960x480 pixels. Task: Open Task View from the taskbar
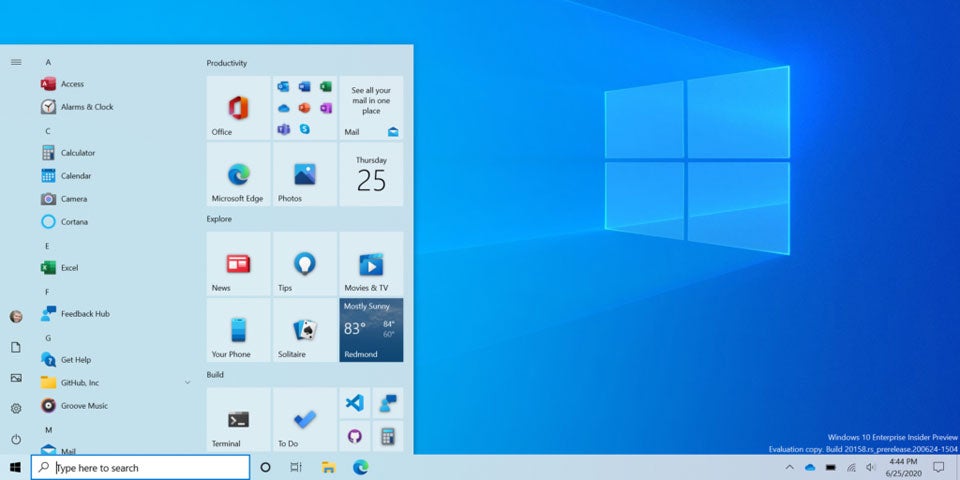coord(296,467)
